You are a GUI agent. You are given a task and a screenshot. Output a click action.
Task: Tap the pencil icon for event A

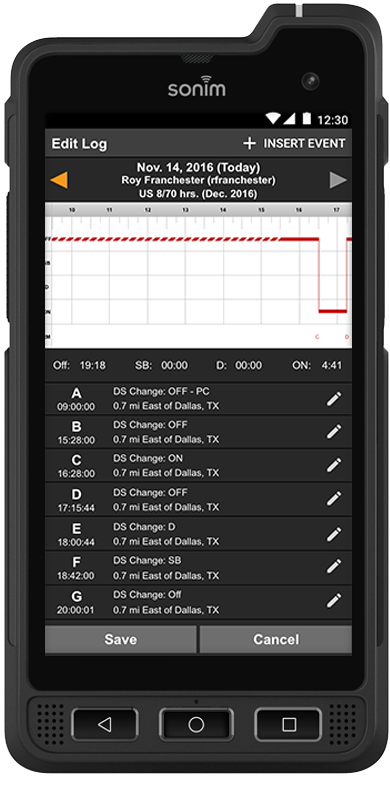334,399
